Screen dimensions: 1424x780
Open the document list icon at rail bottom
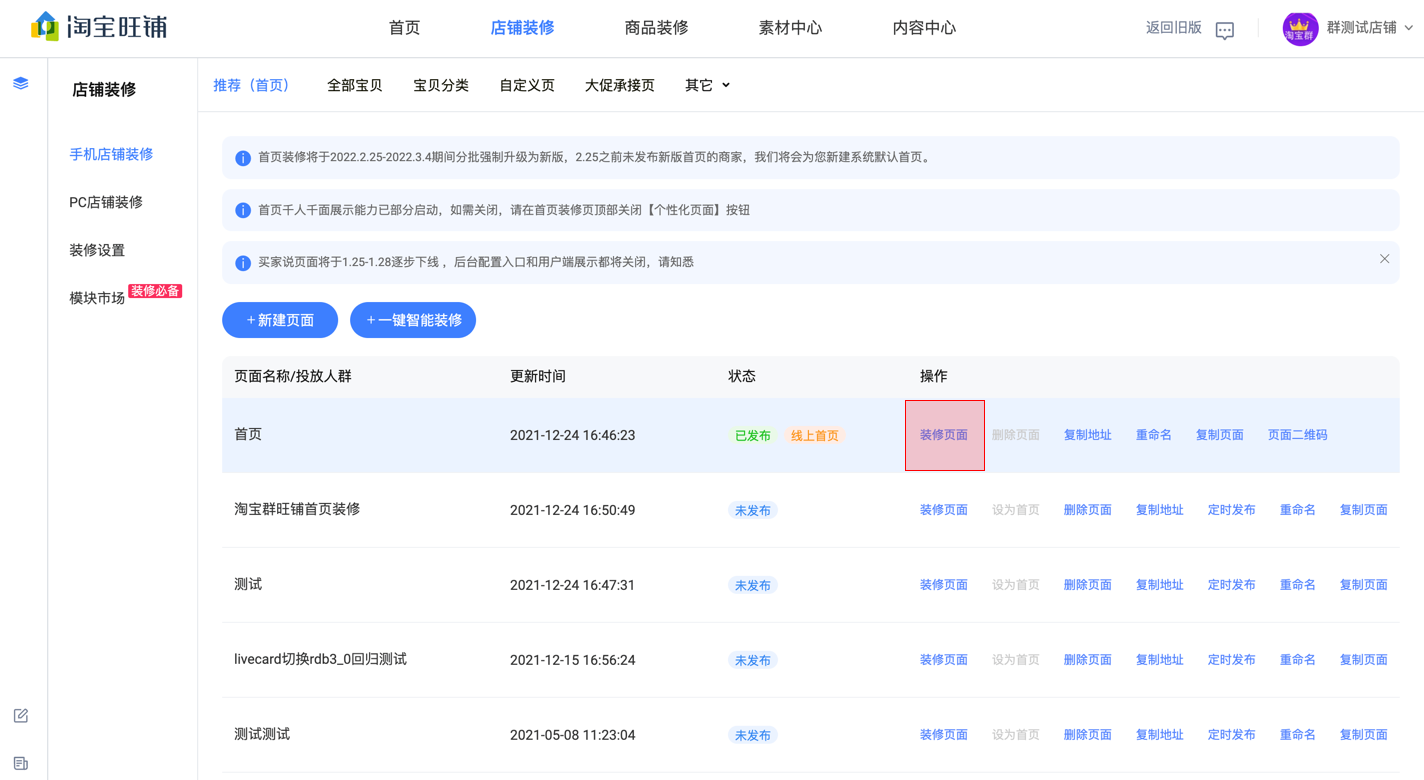[21, 764]
